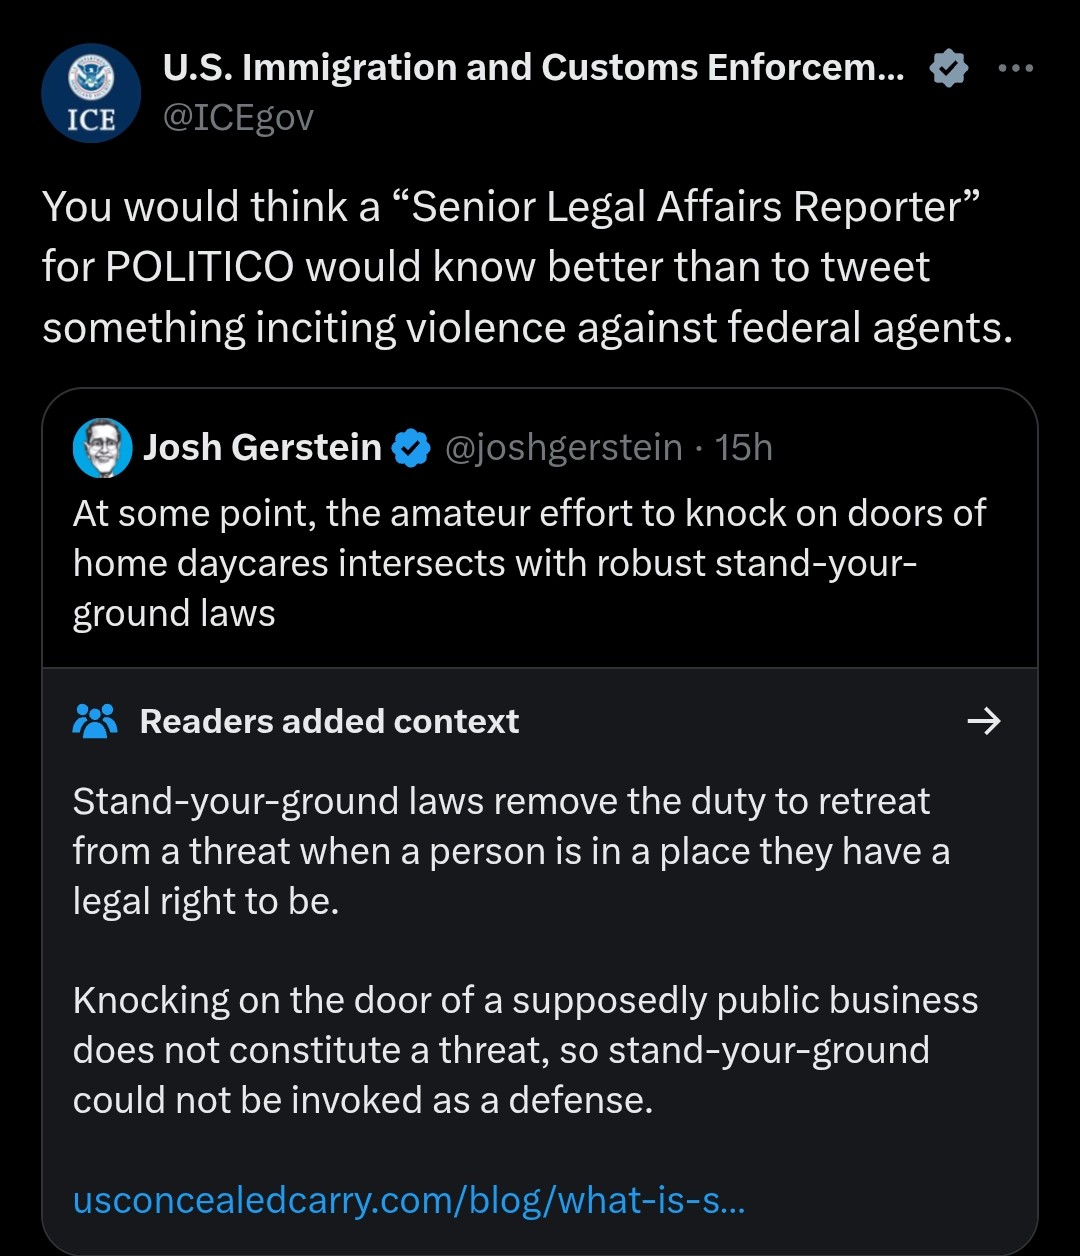
Task: Click the gray verified badge beside ICE name
Action: click(x=948, y=68)
